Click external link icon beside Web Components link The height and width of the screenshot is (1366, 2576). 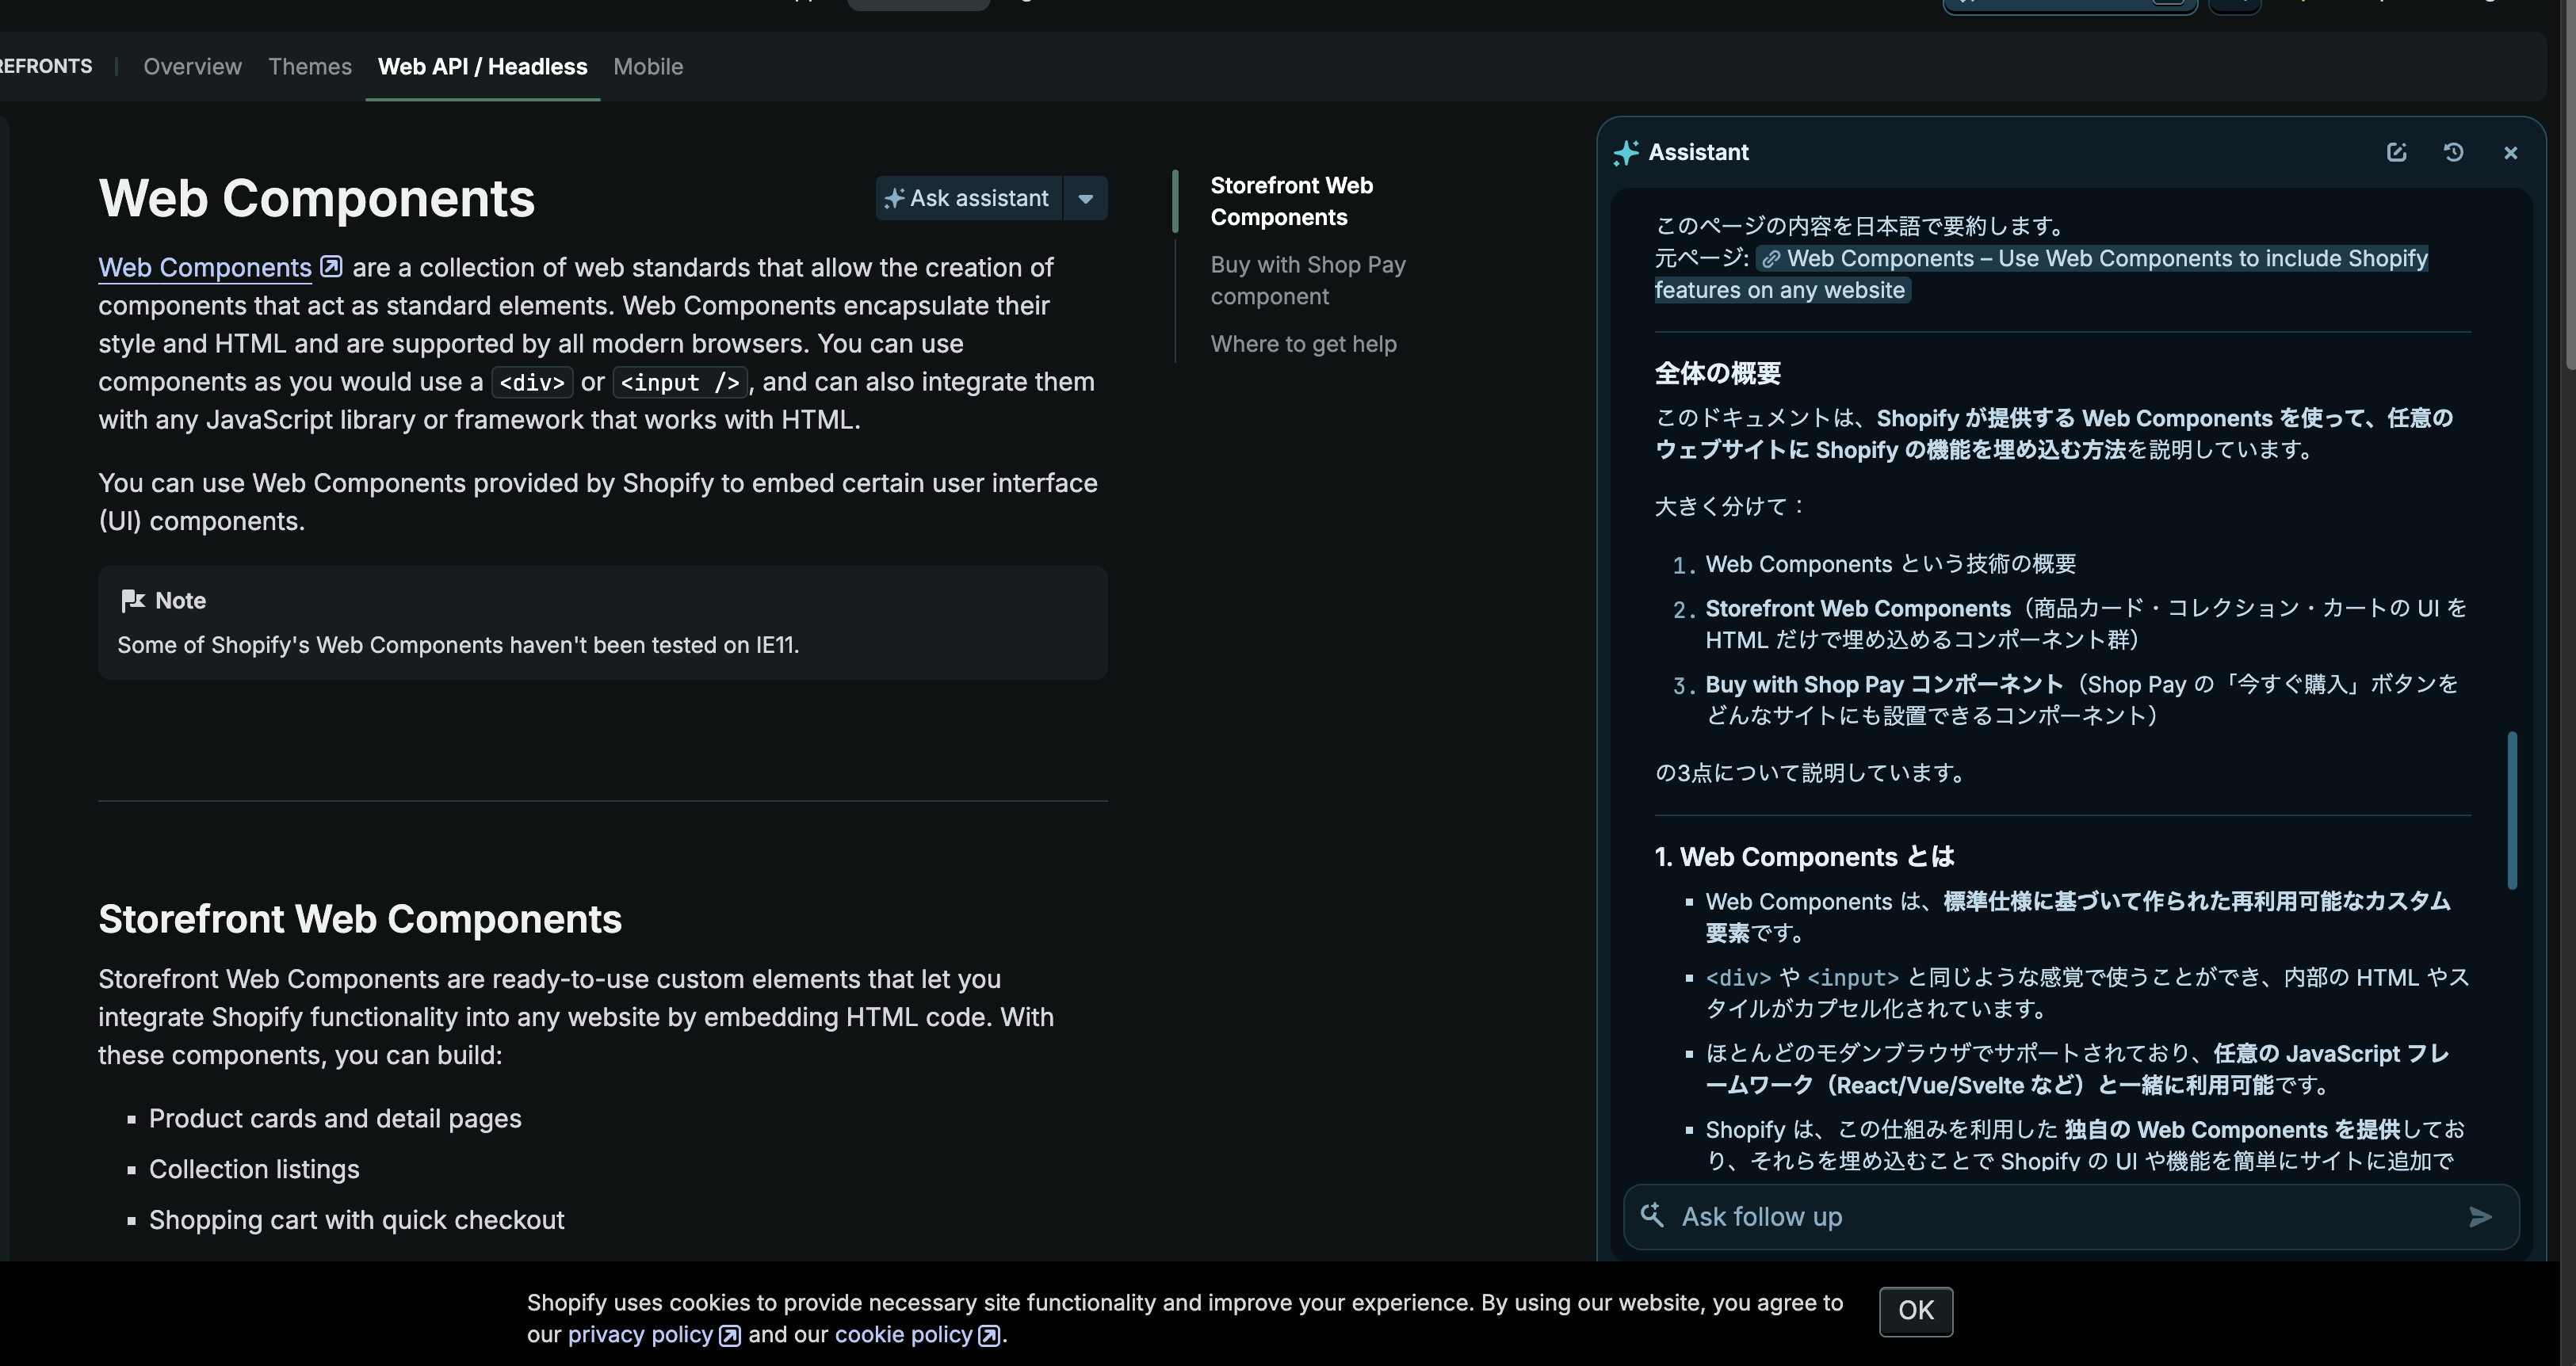coord(331,267)
